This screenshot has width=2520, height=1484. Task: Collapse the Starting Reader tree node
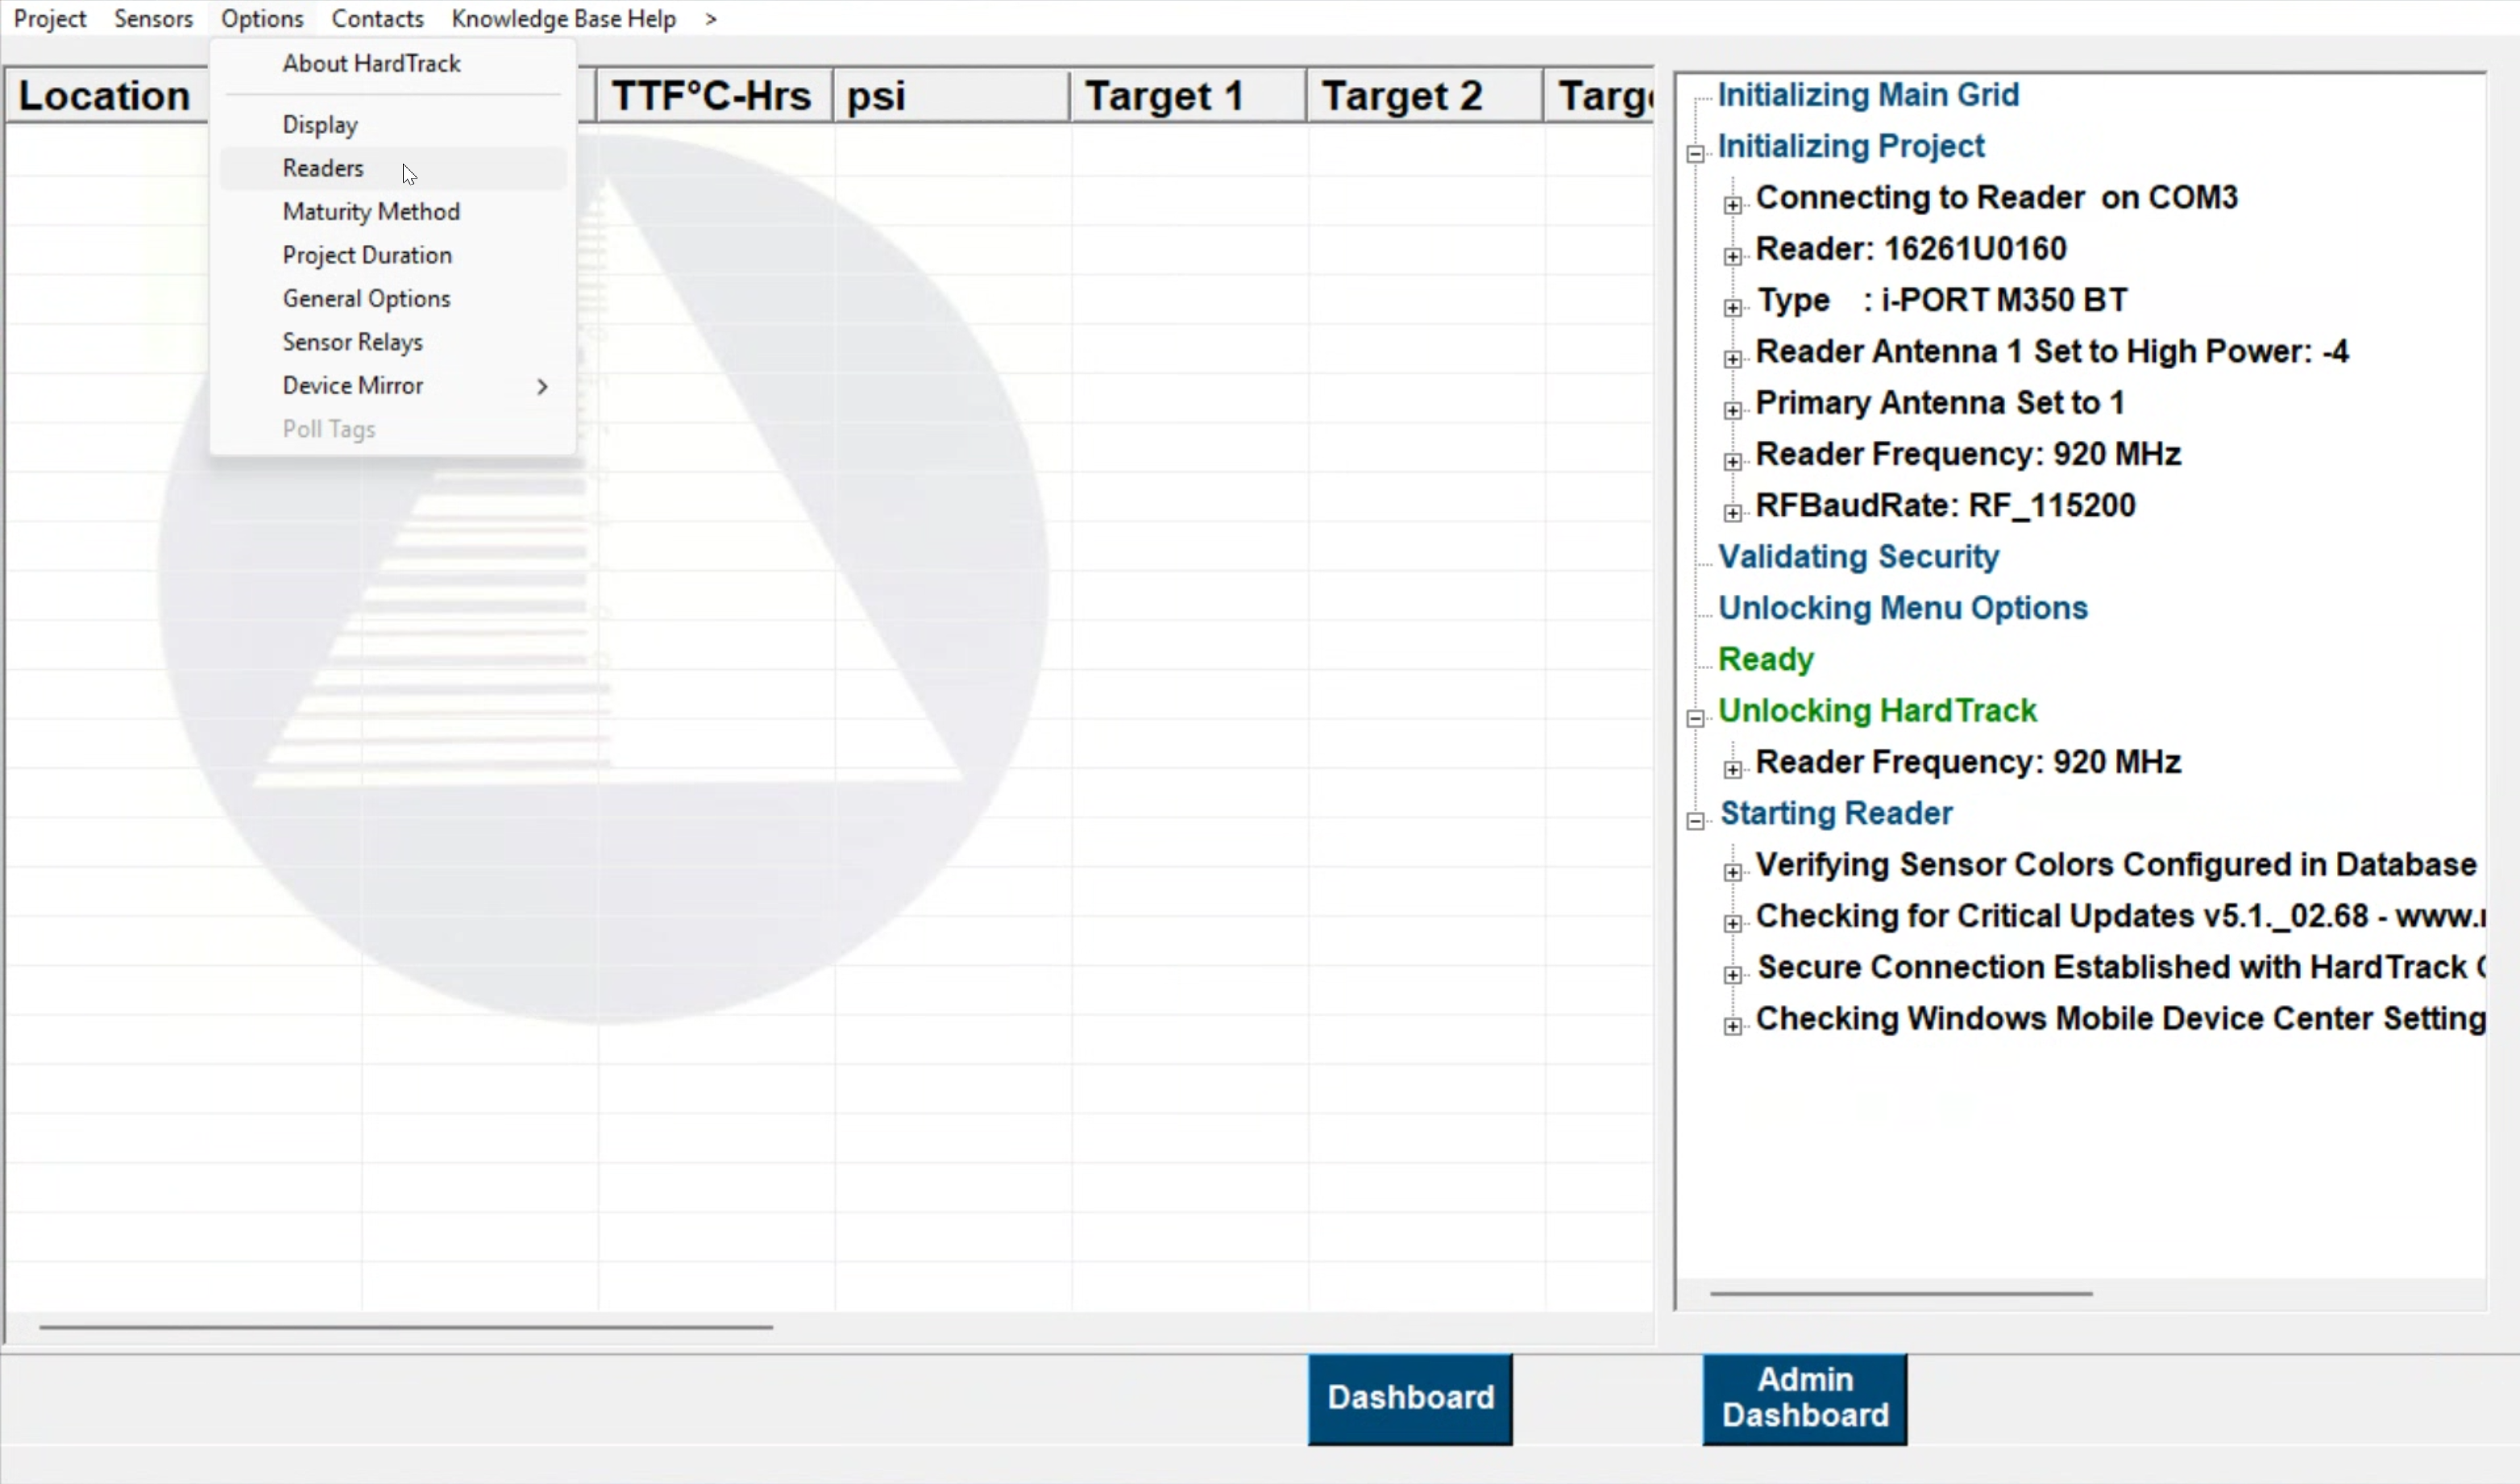1695,821
